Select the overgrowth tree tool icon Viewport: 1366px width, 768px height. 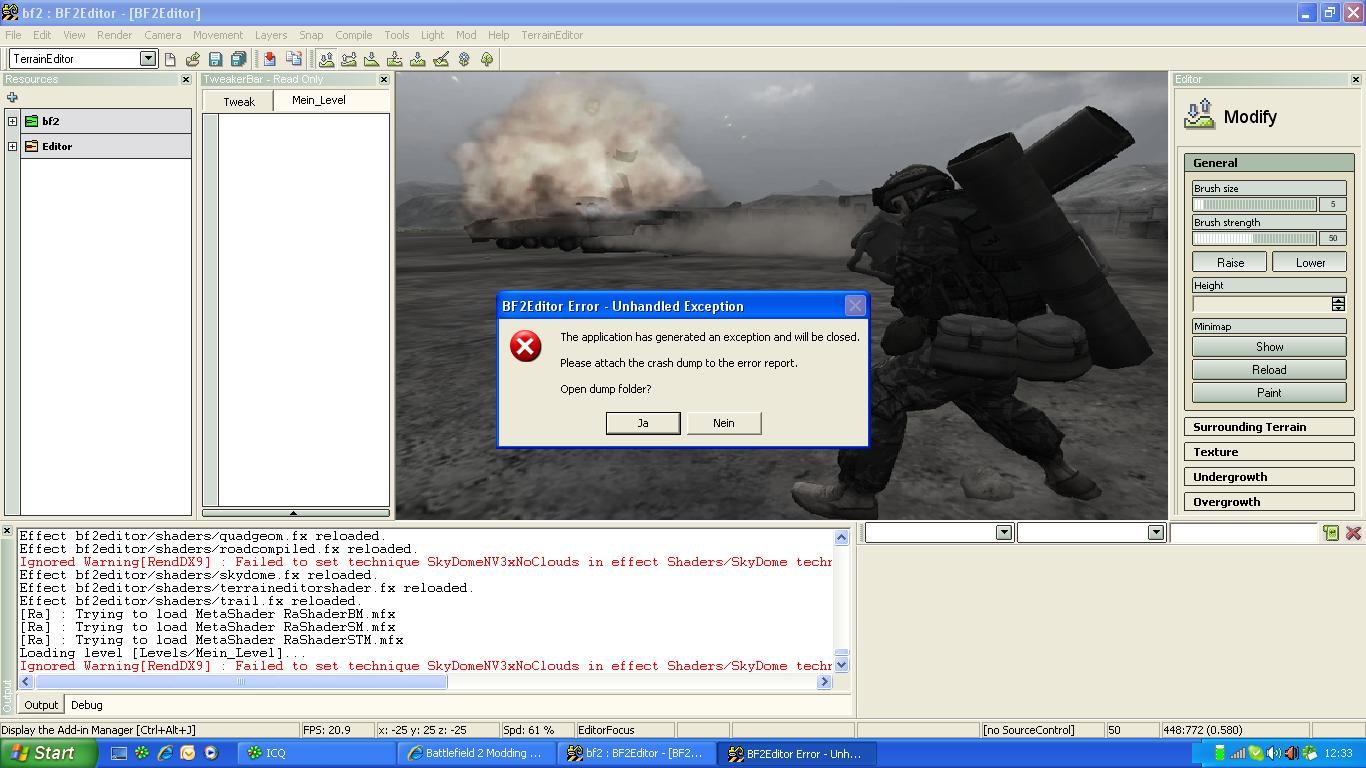pos(487,59)
